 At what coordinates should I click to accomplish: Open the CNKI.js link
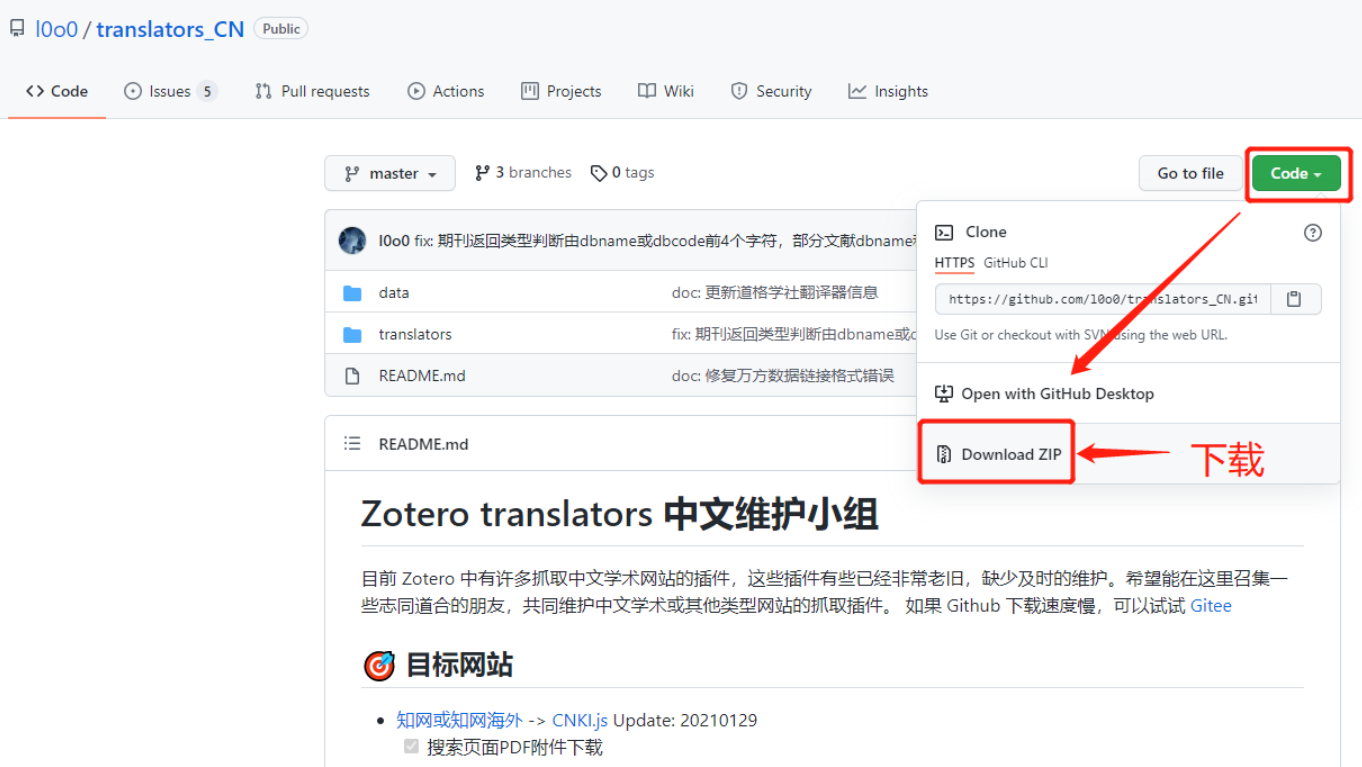click(580, 720)
